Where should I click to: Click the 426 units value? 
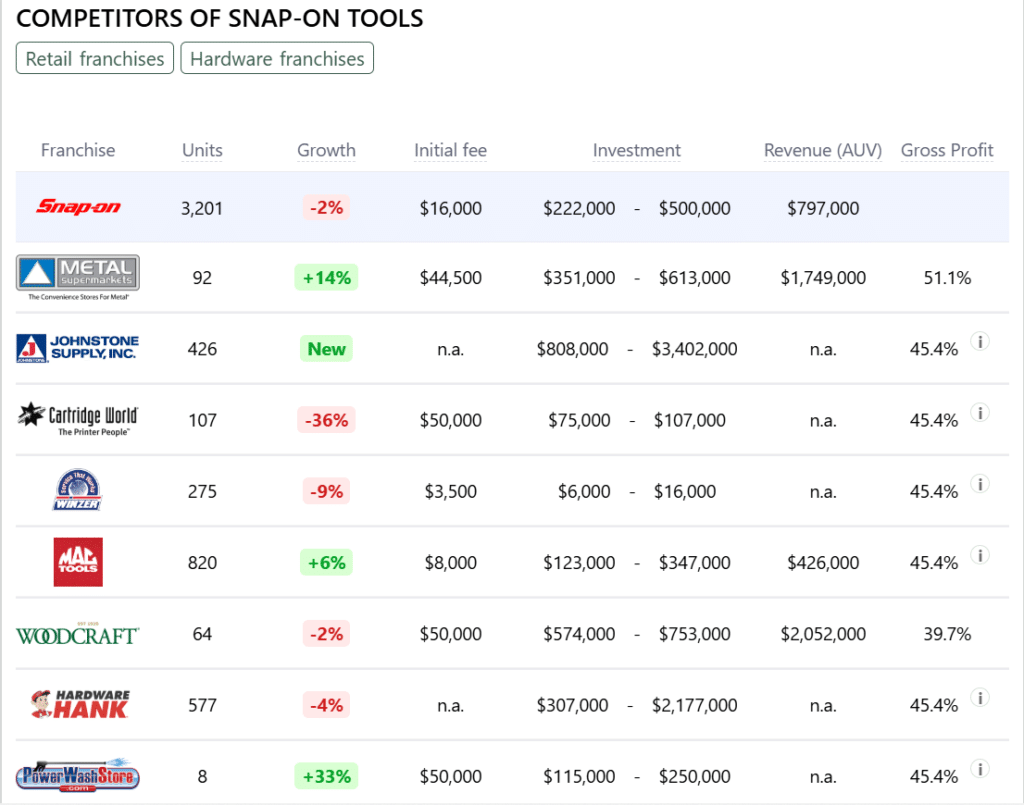202,349
